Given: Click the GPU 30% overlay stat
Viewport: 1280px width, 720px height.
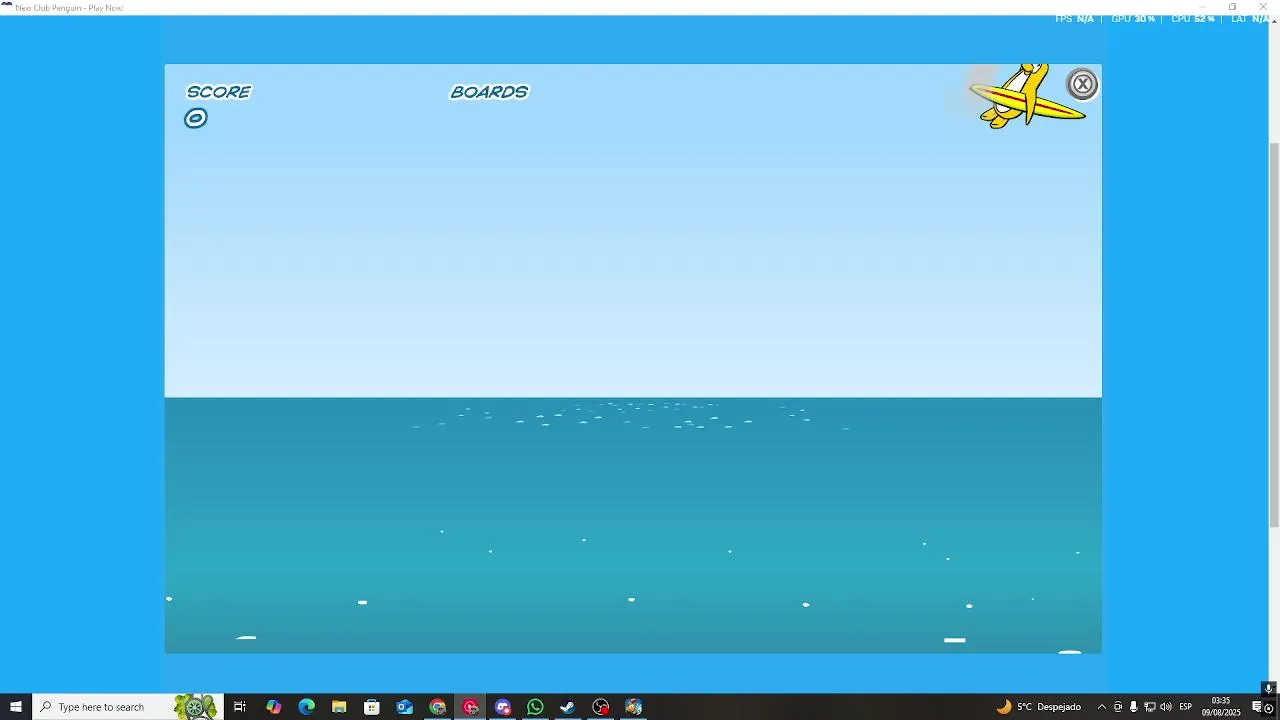Looking at the screenshot, I should point(1133,19).
